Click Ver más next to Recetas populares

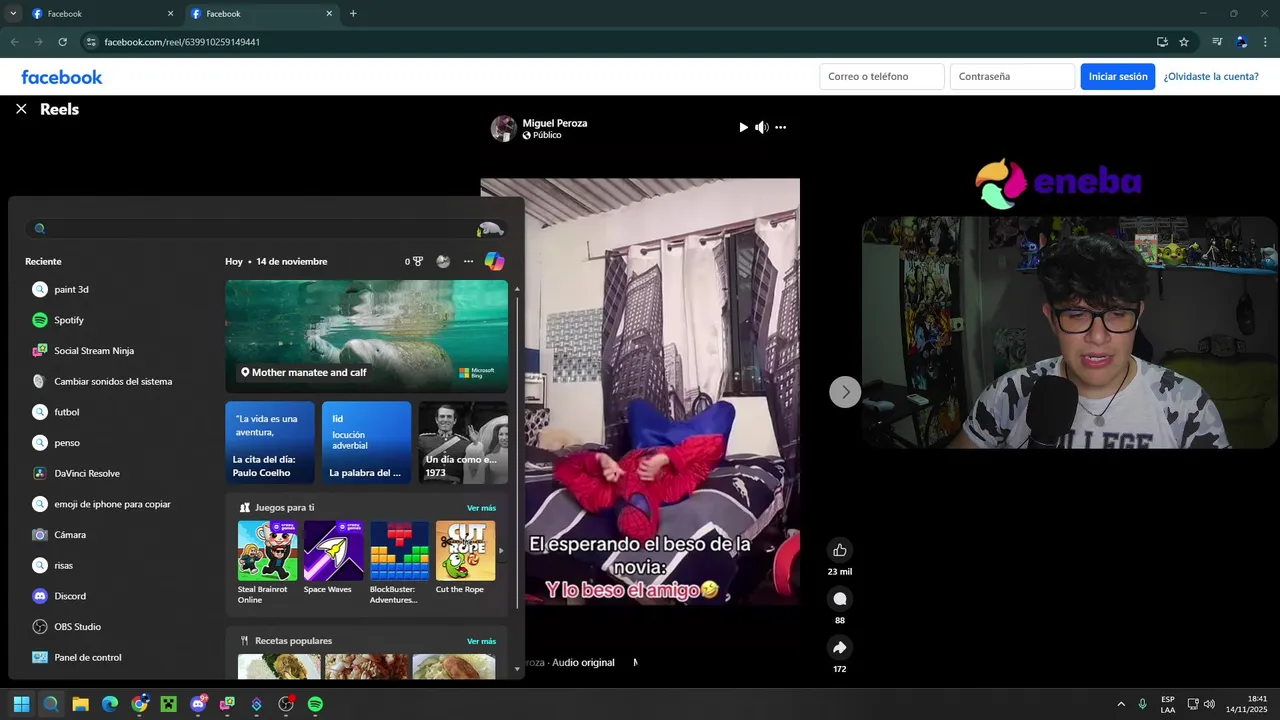tap(481, 641)
